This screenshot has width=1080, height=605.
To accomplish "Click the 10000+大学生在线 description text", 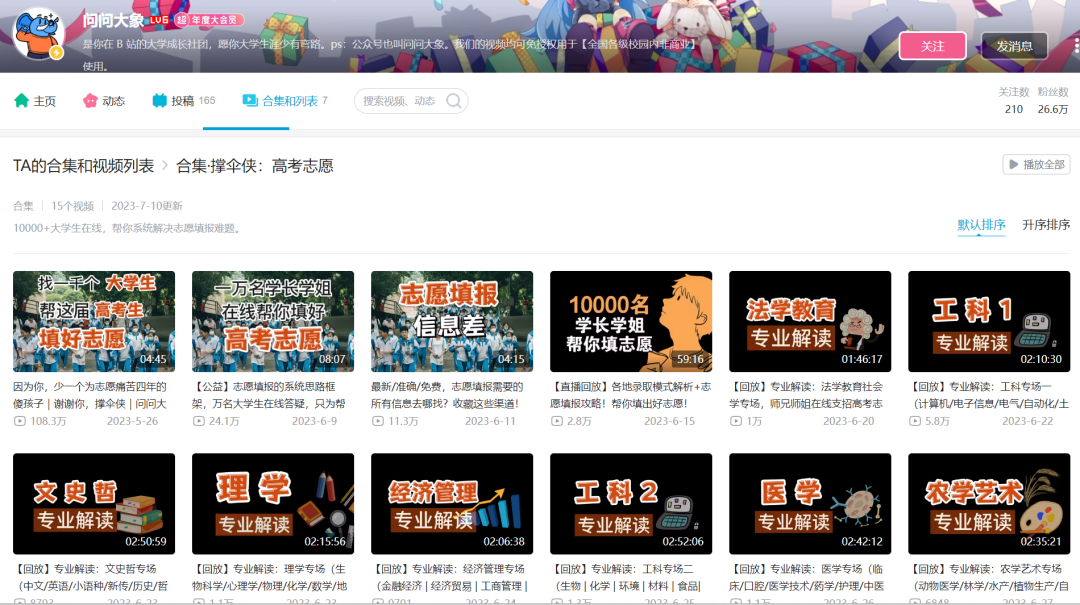I will 128,228.
